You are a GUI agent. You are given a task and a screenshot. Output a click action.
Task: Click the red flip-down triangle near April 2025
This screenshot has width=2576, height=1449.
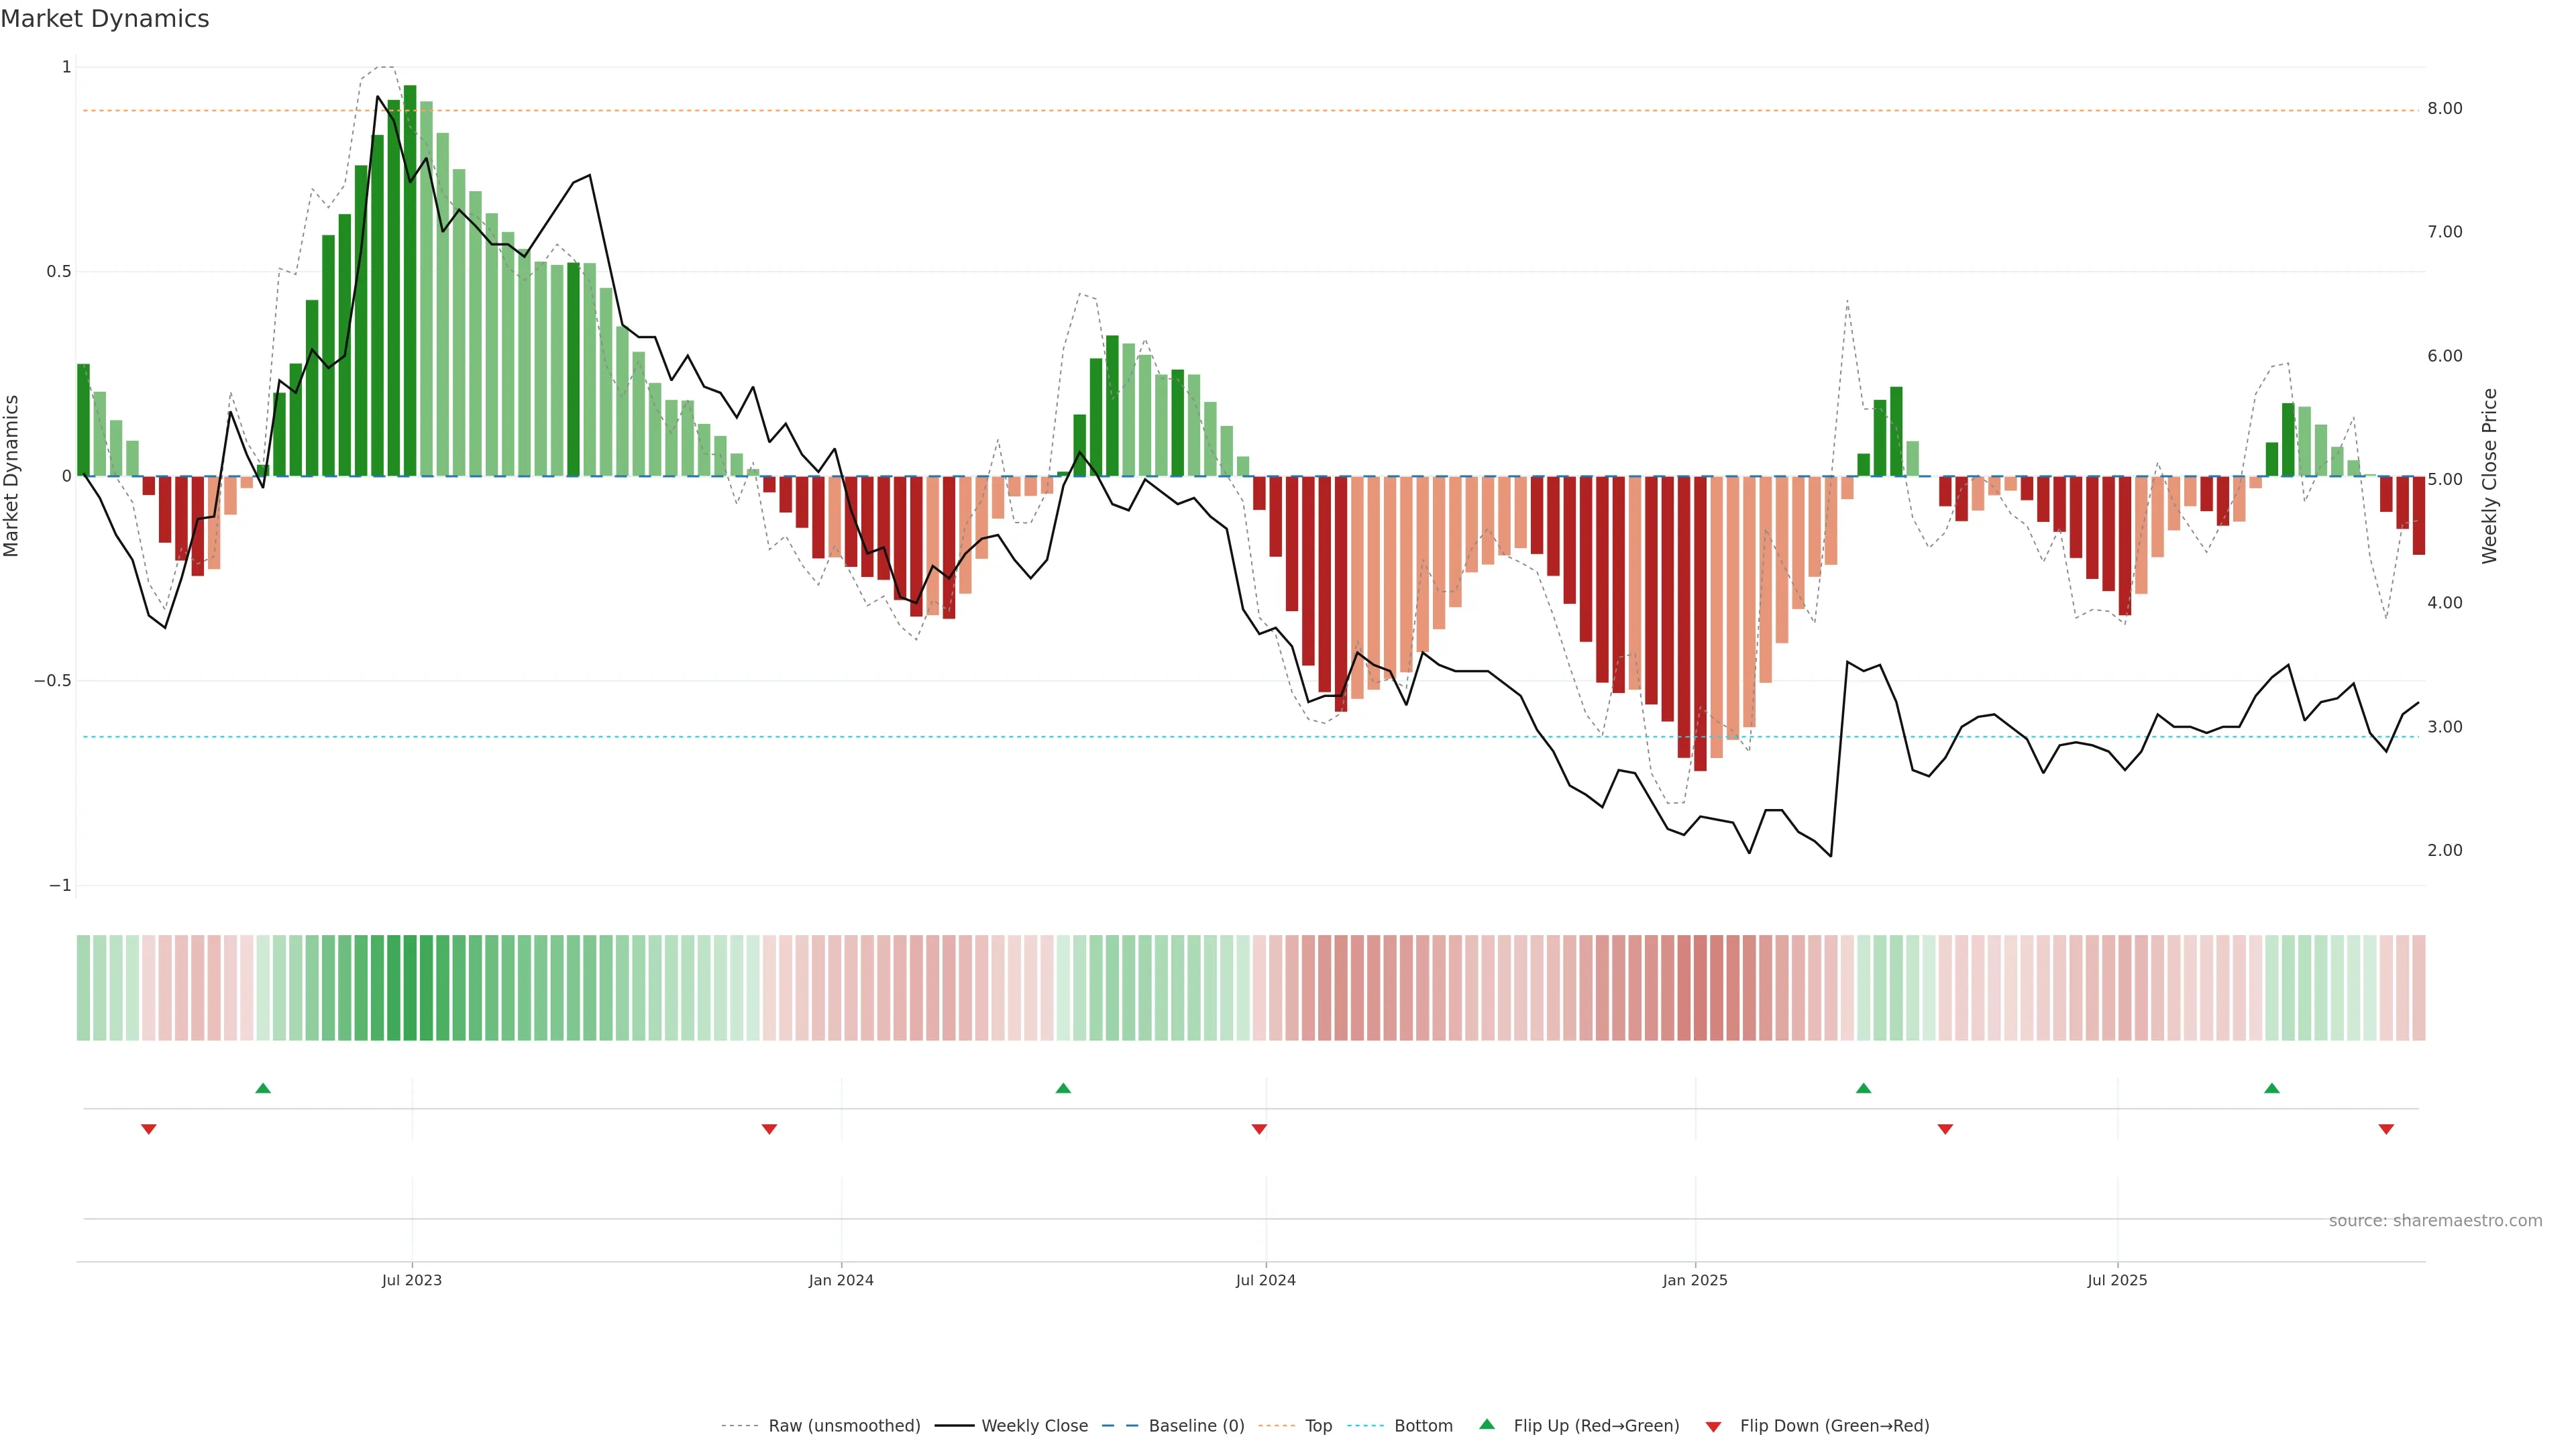pos(1945,1129)
